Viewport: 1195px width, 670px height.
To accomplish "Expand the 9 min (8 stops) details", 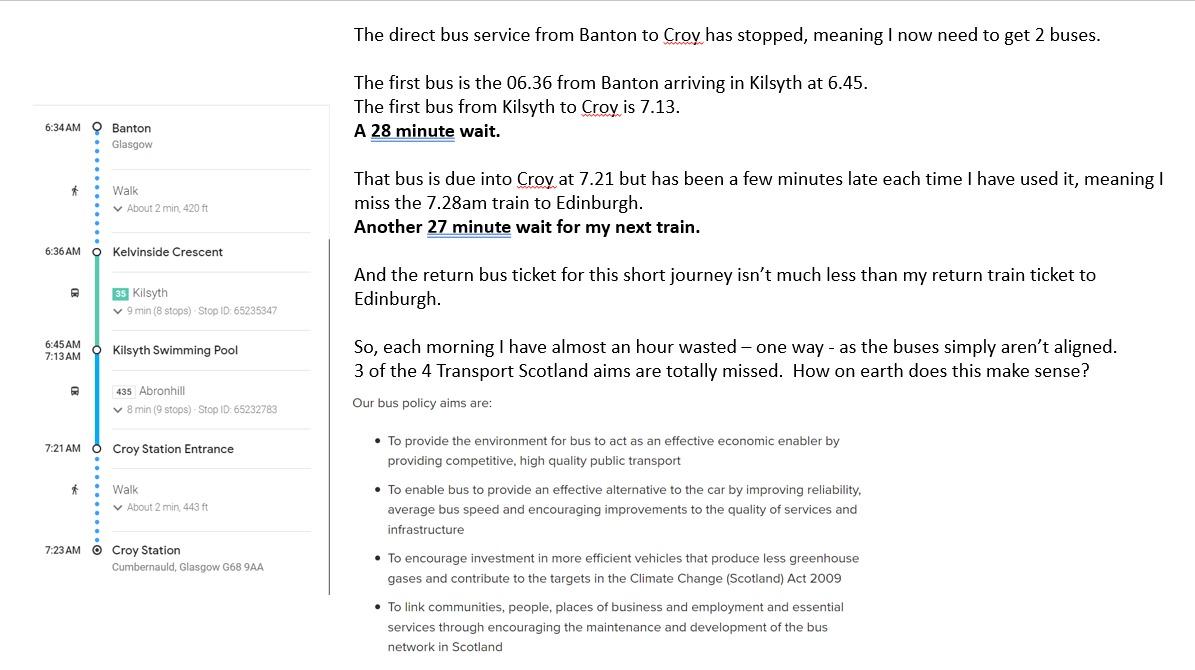I will 117,311.
